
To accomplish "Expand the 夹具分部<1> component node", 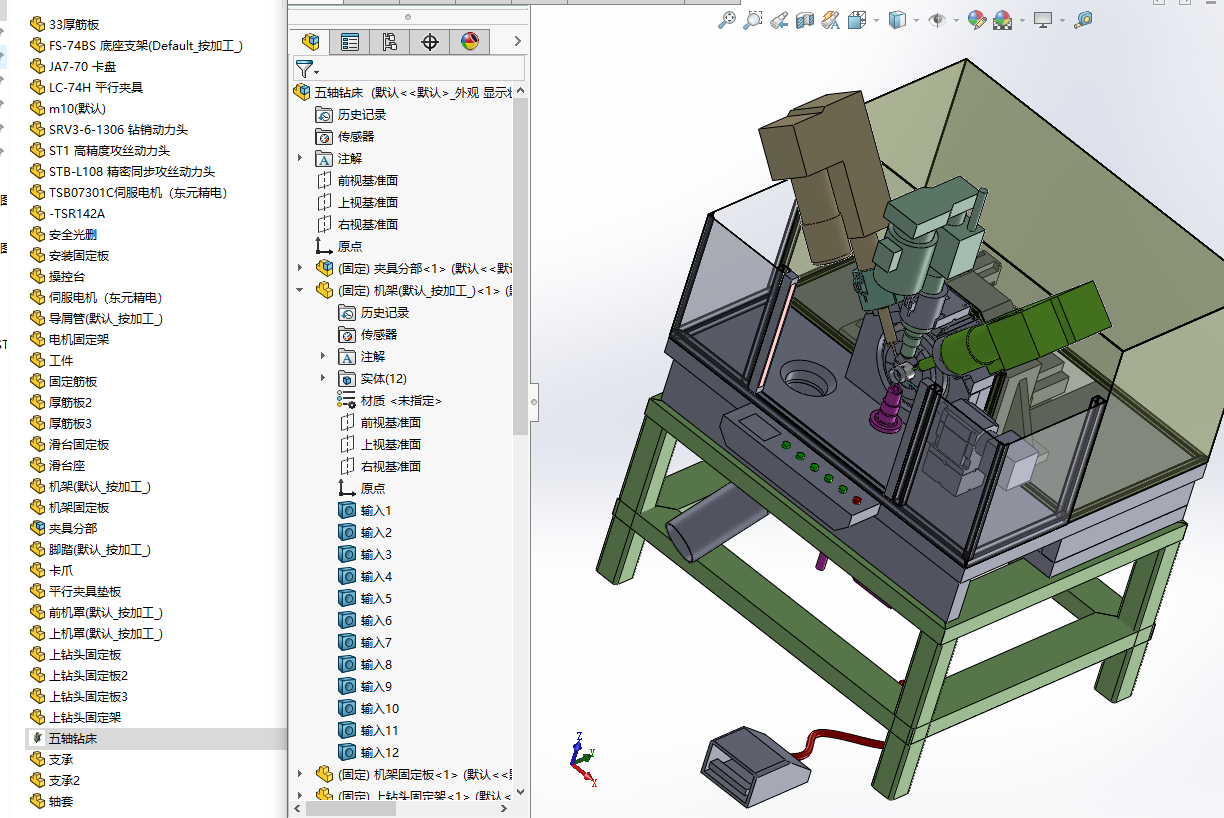I will coord(300,268).
